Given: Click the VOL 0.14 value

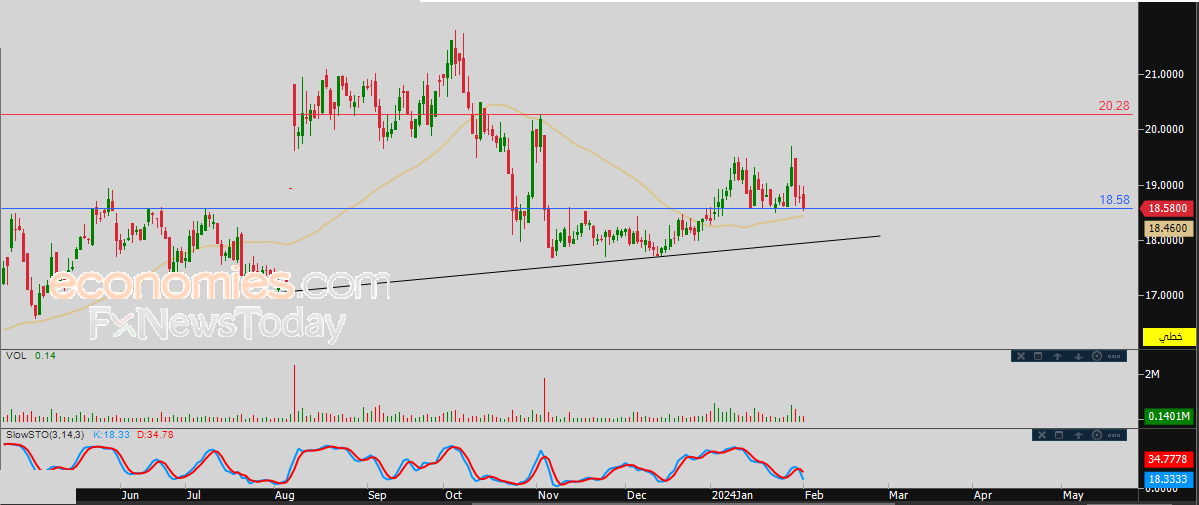Looking at the screenshot, I should point(44,356).
